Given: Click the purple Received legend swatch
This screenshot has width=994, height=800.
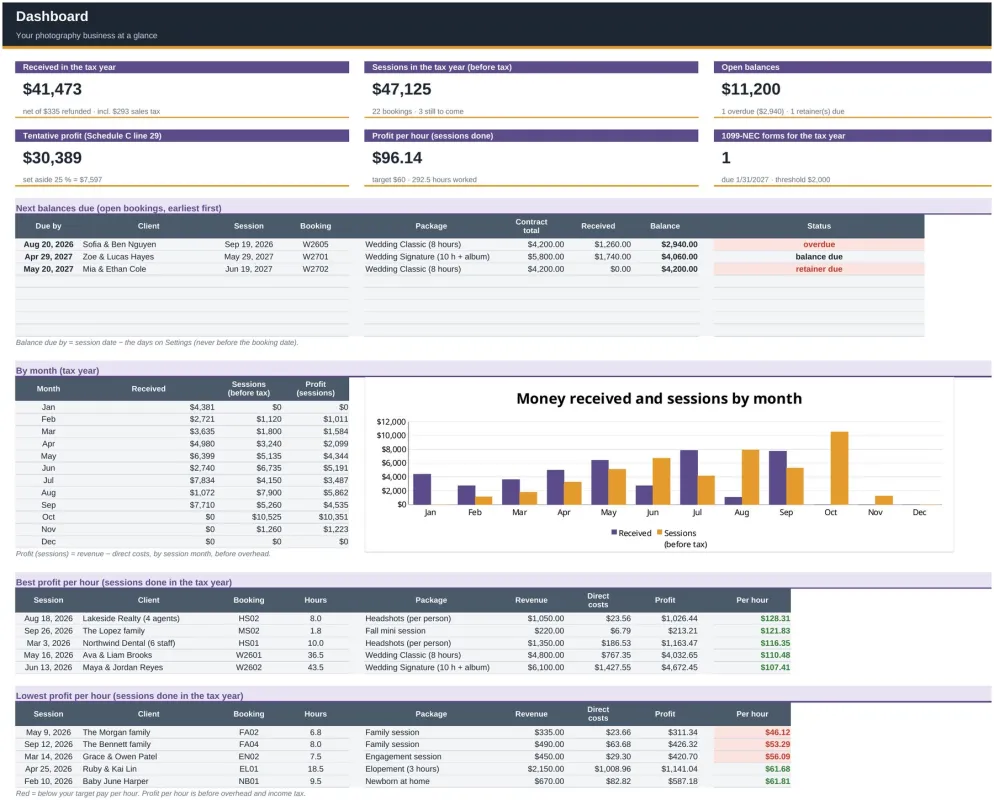Looking at the screenshot, I should pyautogui.click(x=614, y=532).
